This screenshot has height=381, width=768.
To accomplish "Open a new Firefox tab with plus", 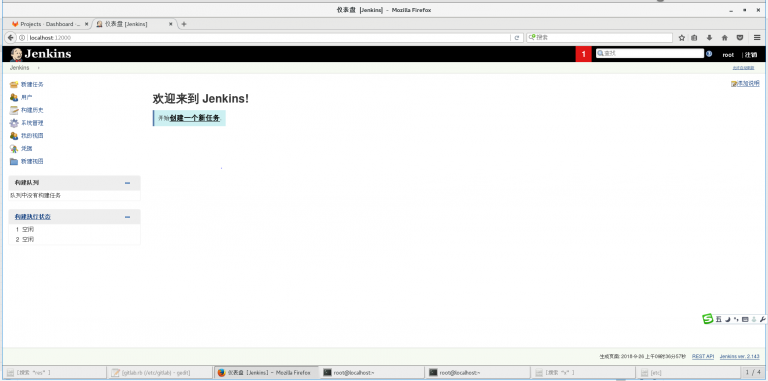I will click(184, 24).
